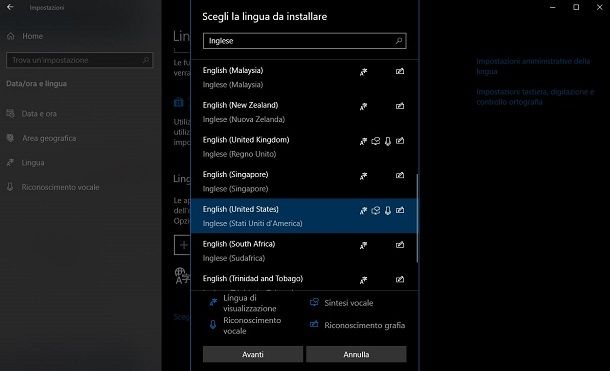Click the back arrow in Impostazioni

click(x=10, y=7)
